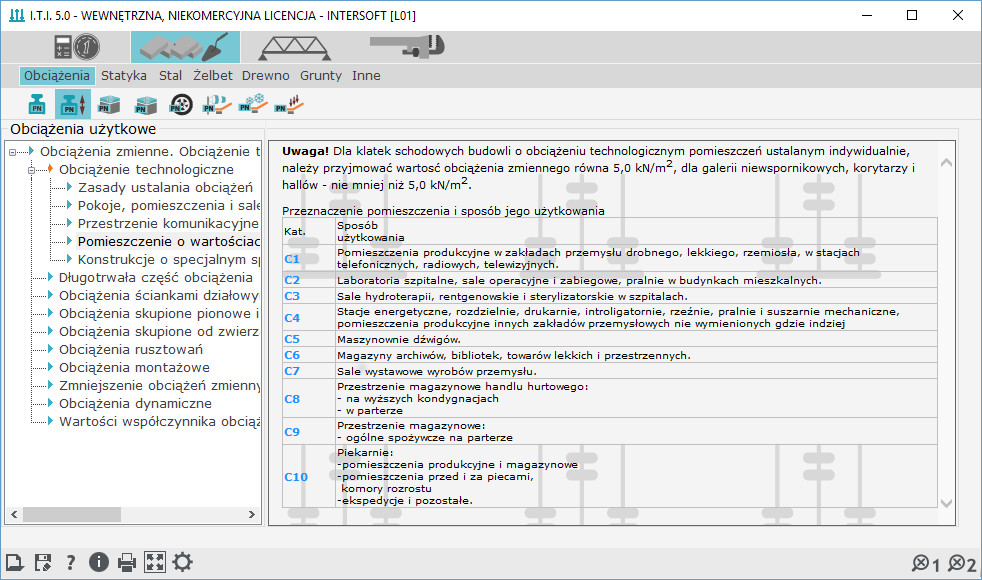
Task: Click the printer icon
Action: coord(127,562)
